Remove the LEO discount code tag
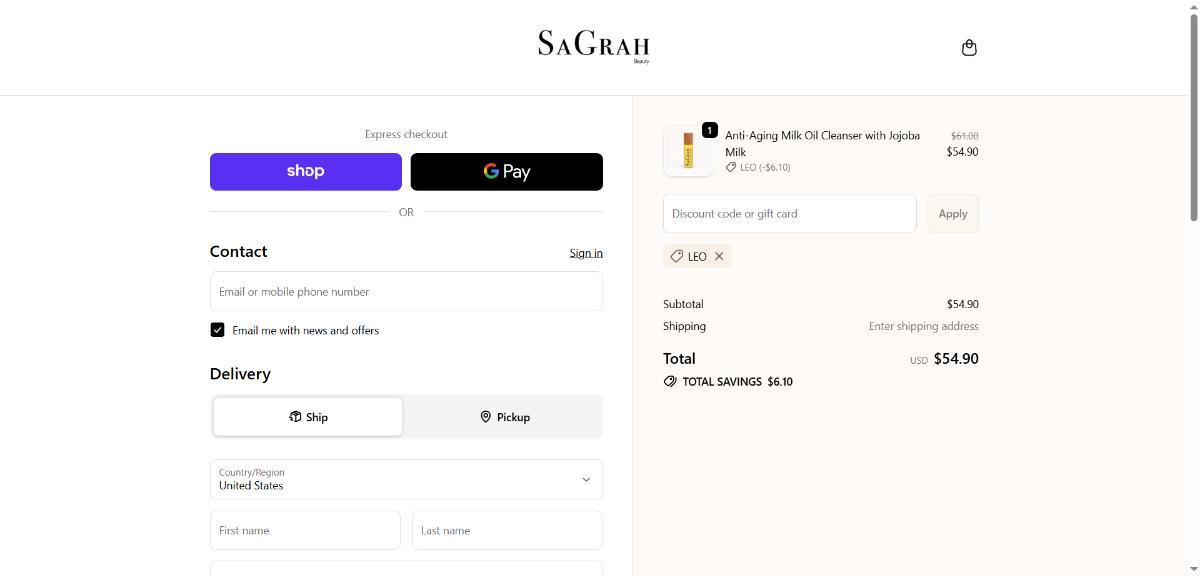Screen dimensions: 1200x576 click(719, 257)
